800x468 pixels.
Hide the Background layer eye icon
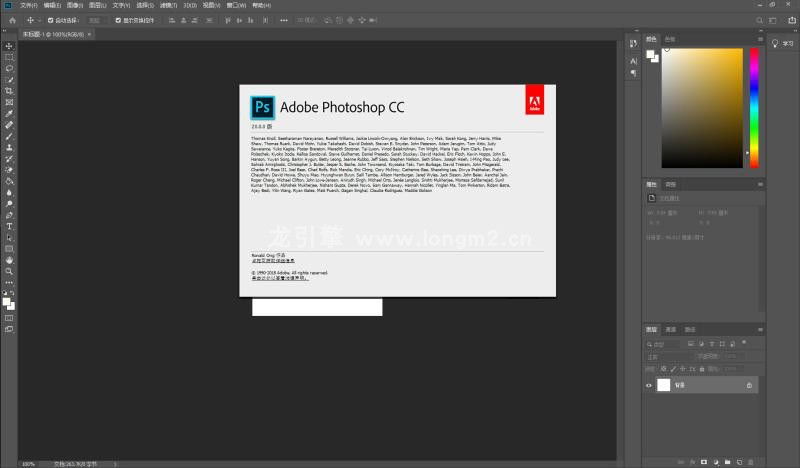coord(649,385)
